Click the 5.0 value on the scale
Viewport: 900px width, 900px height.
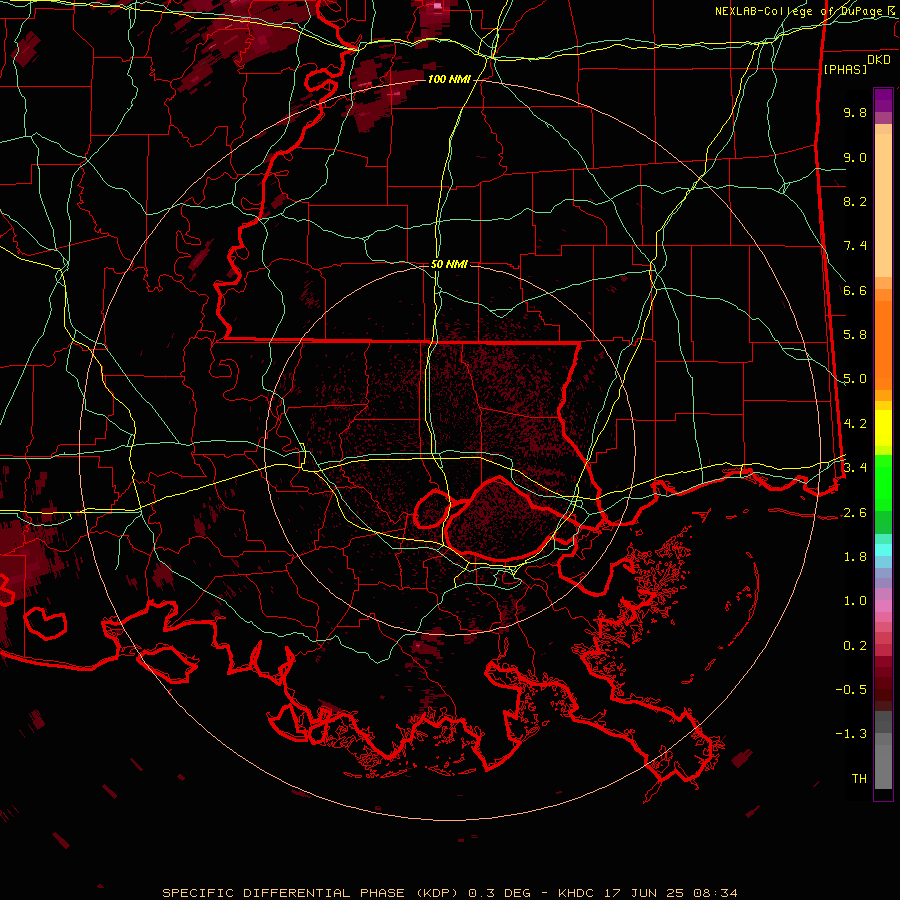point(855,379)
